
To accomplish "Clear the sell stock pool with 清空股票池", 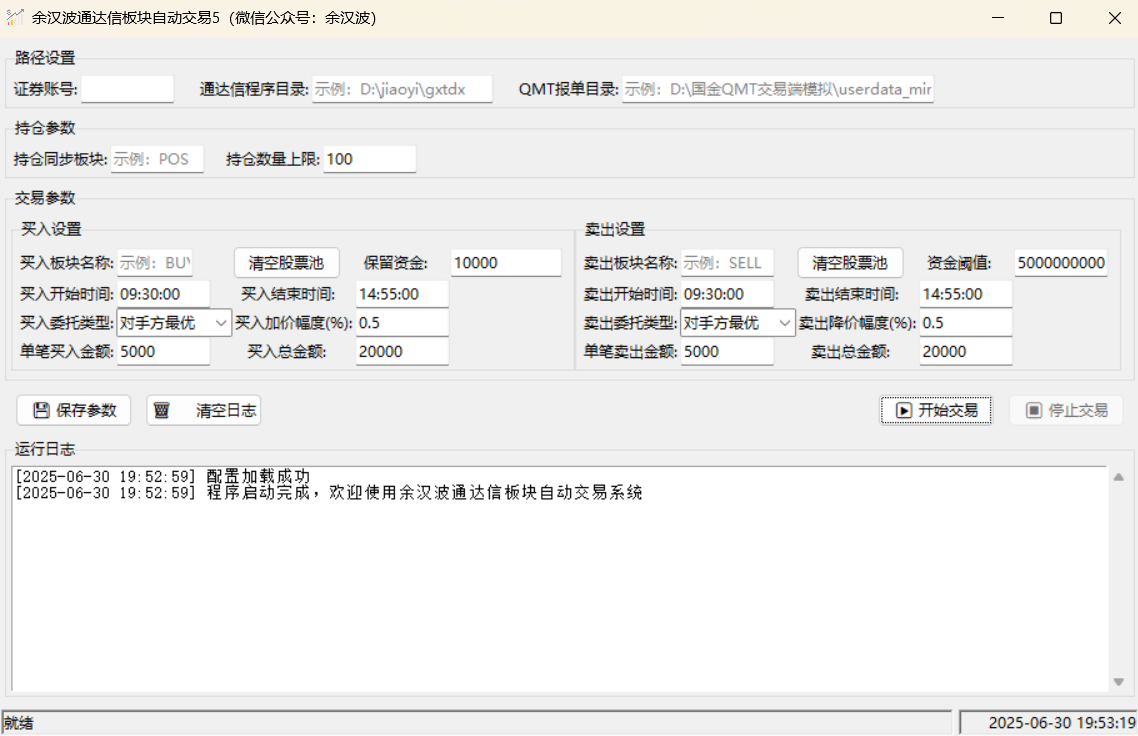I will tap(850, 263).
